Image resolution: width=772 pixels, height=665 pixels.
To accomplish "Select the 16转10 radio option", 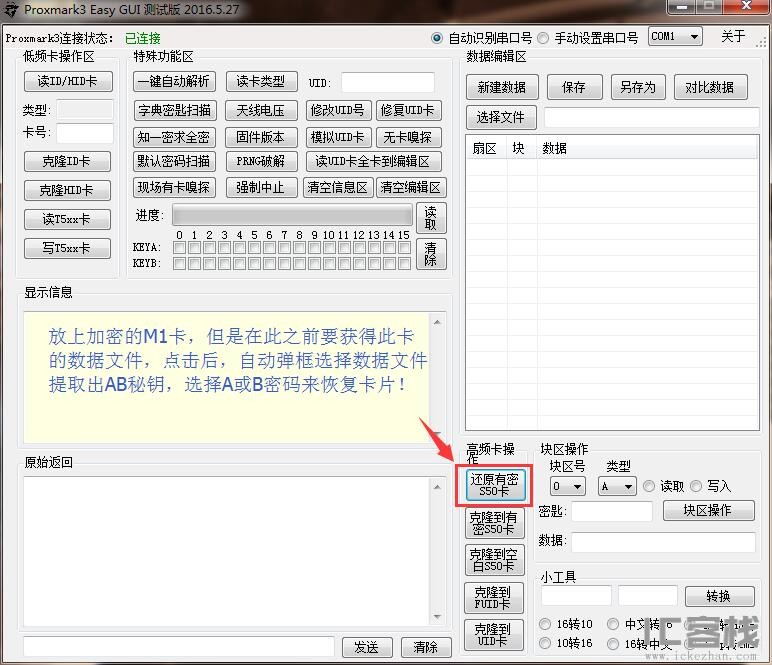I will pyautogui.click(x=545, y=624).
